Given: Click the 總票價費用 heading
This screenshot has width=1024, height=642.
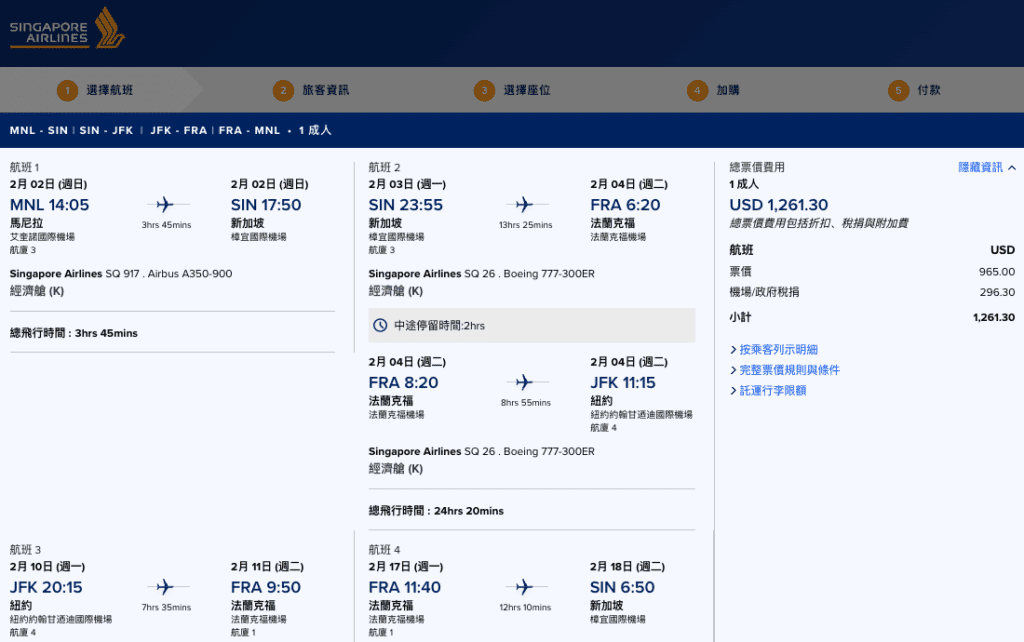Looking at the screenshot, I should [756, 167].
